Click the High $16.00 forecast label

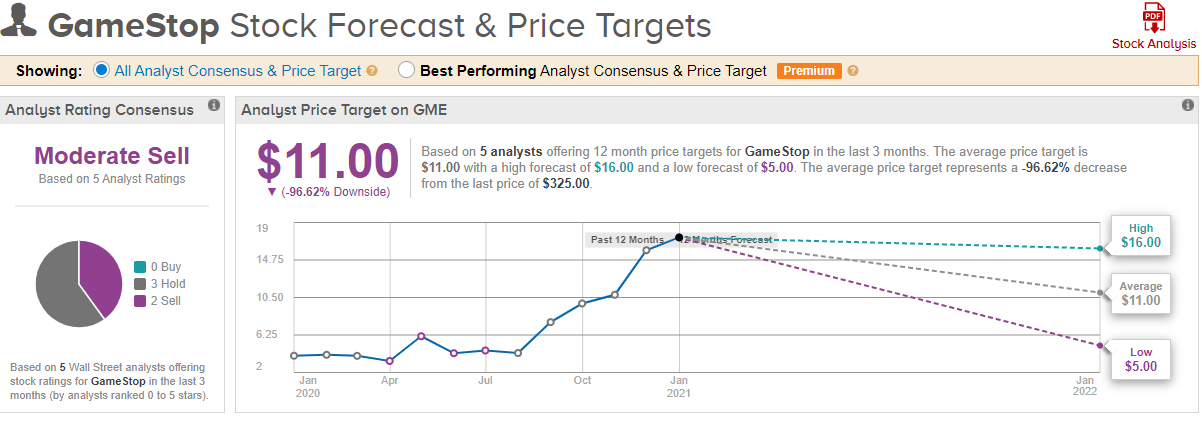pyautogui.click(x=1141, y=236)
